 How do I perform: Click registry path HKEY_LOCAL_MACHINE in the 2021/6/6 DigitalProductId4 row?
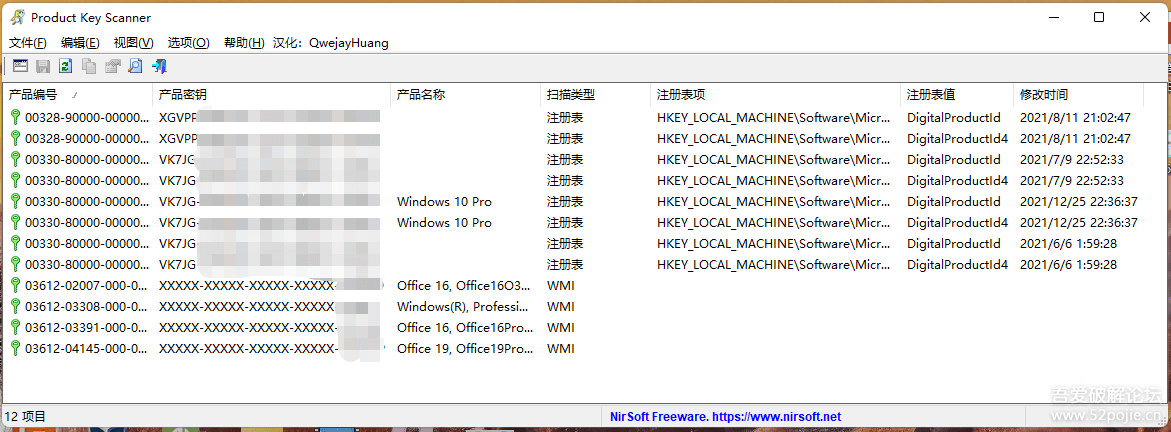point(774,265)
